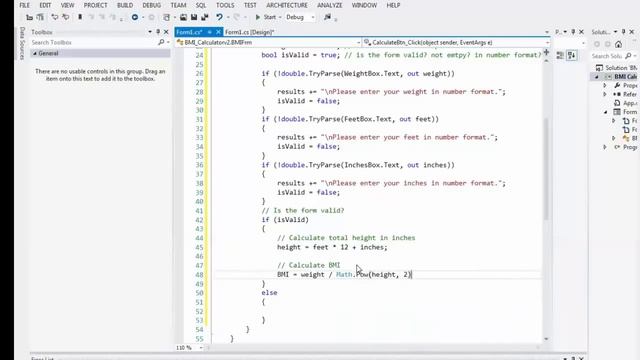Open the ARCHITECTURE menu
The image size is (640, 360).
287,5
